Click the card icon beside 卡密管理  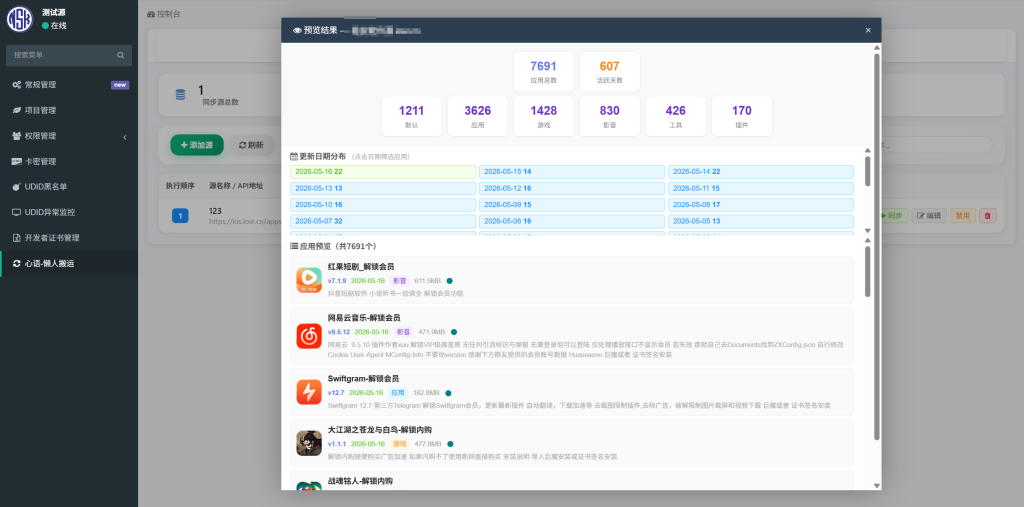[16, 161]
